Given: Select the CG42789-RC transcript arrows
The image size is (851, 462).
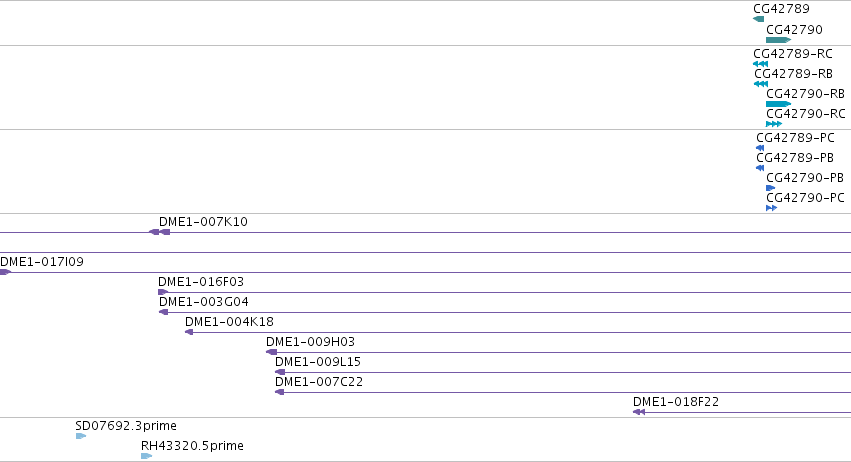Looking at the screenshot, I should coord(761,64).
